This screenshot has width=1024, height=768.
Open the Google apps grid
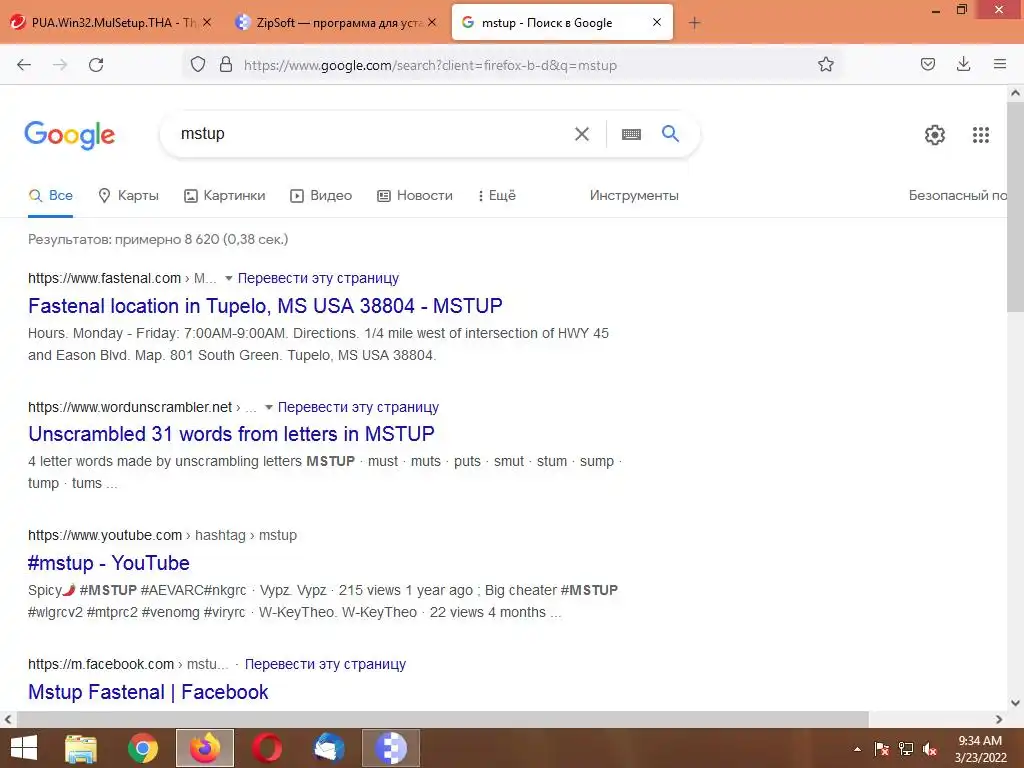981,135
